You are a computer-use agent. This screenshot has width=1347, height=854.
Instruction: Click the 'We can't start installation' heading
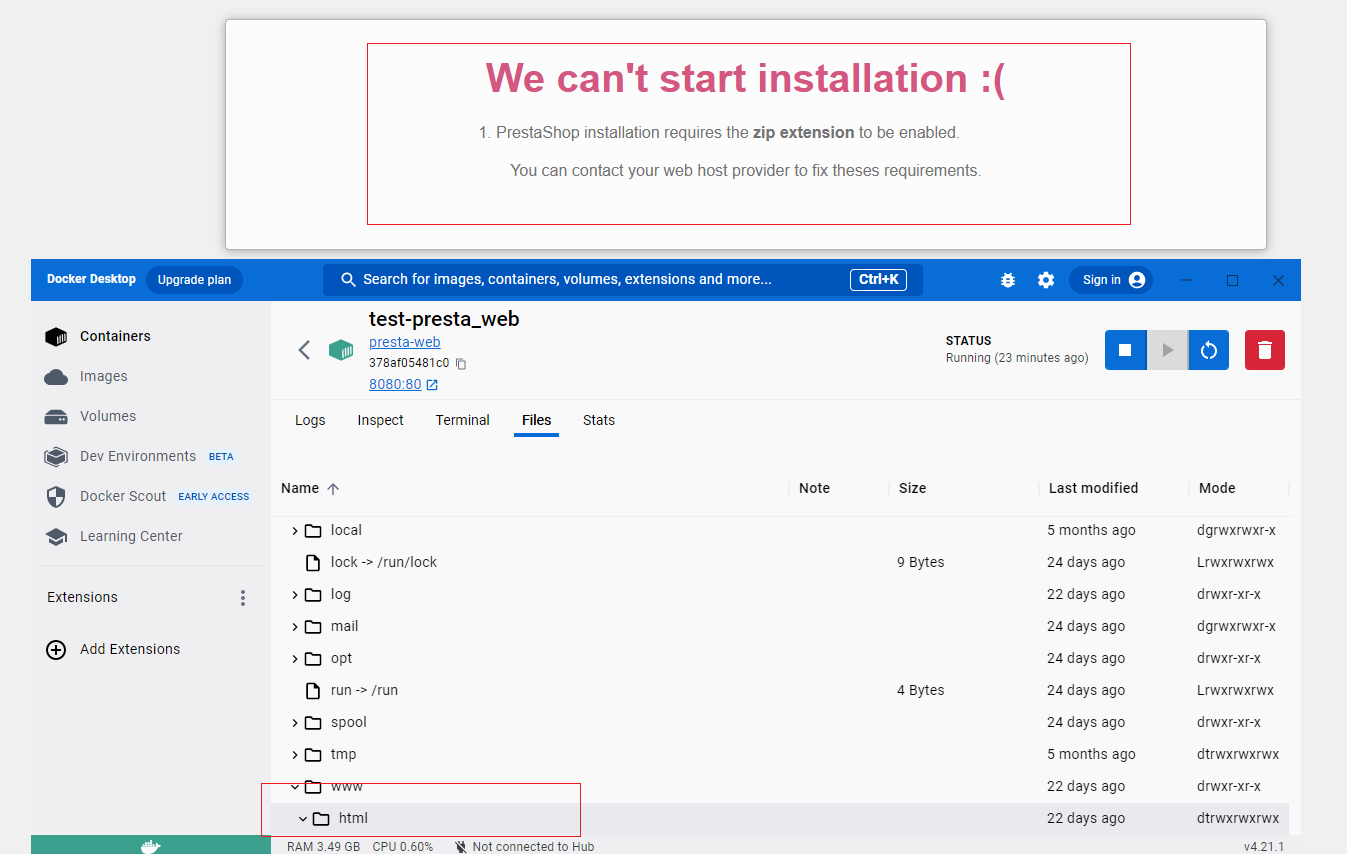746,78
